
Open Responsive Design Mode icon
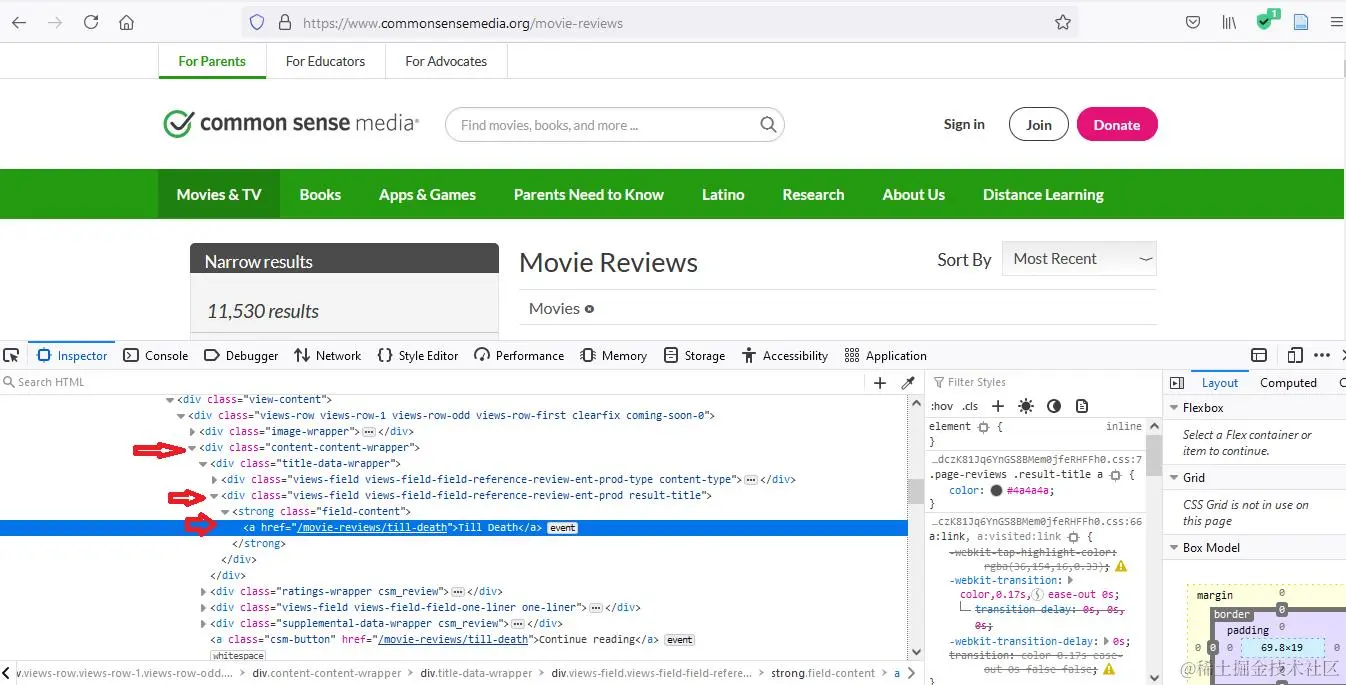coord(1295,355)
